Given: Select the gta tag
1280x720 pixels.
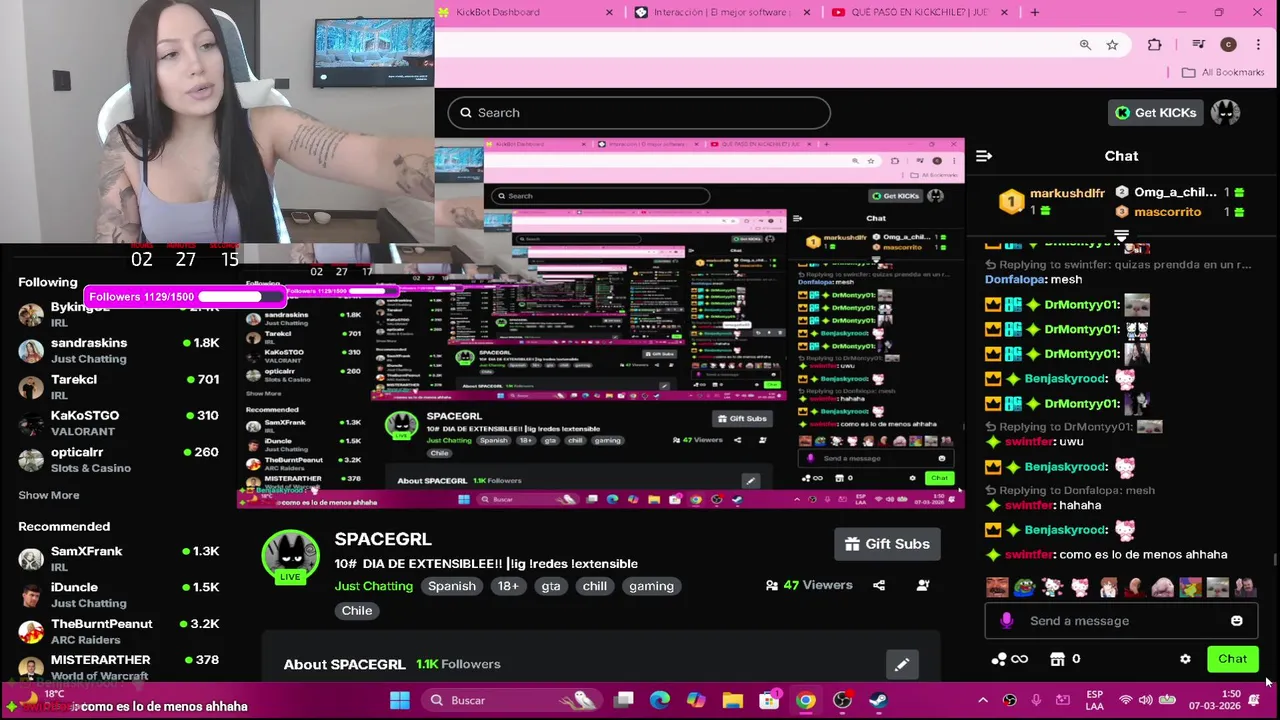Looking at the screenshot, I should (x=551, y=586).
